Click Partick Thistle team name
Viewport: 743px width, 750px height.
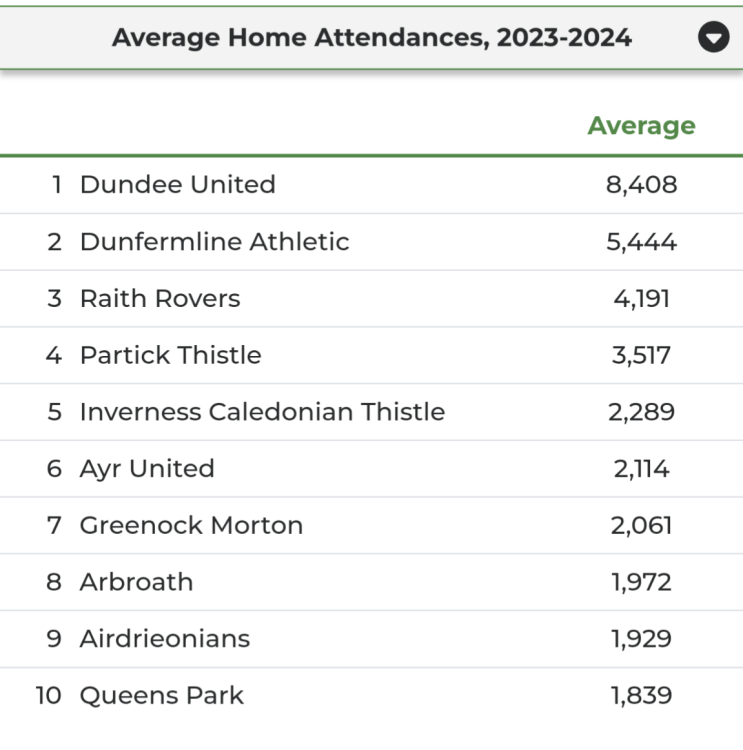click(x=170, y=355)
